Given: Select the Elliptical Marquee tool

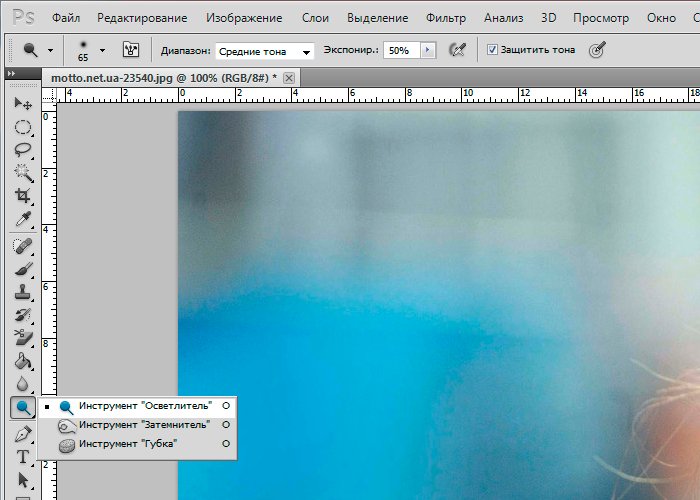Looking at the screenshot, I should point(22,127).
